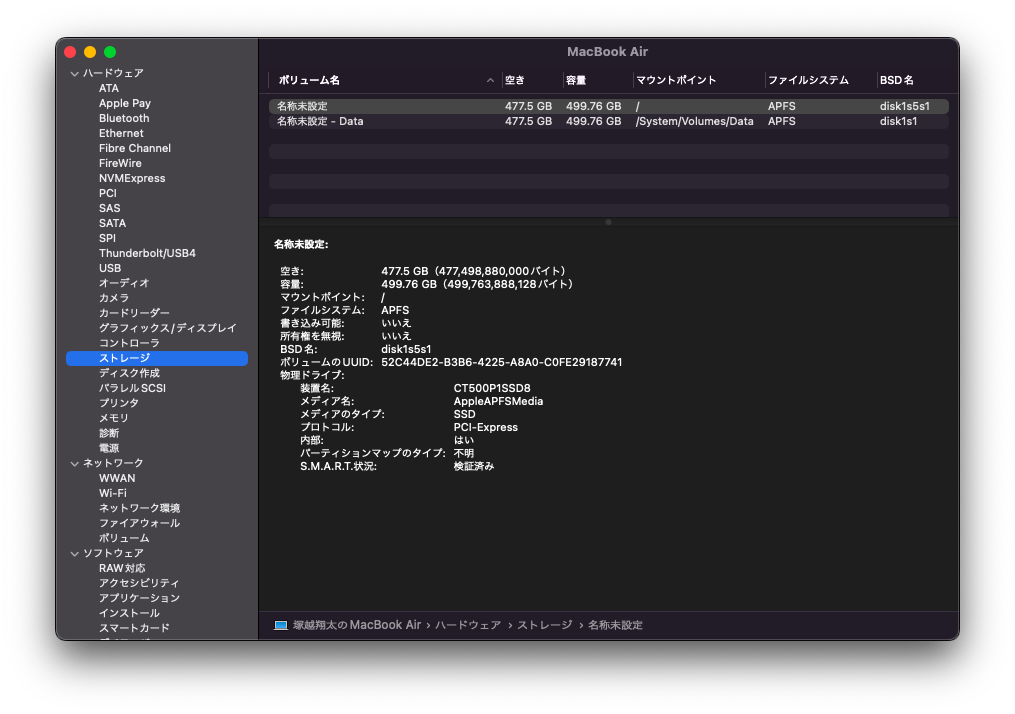This screenshot has height=714, width=1015.
Task: Select ボリューム under network
Action: (124, 538)
